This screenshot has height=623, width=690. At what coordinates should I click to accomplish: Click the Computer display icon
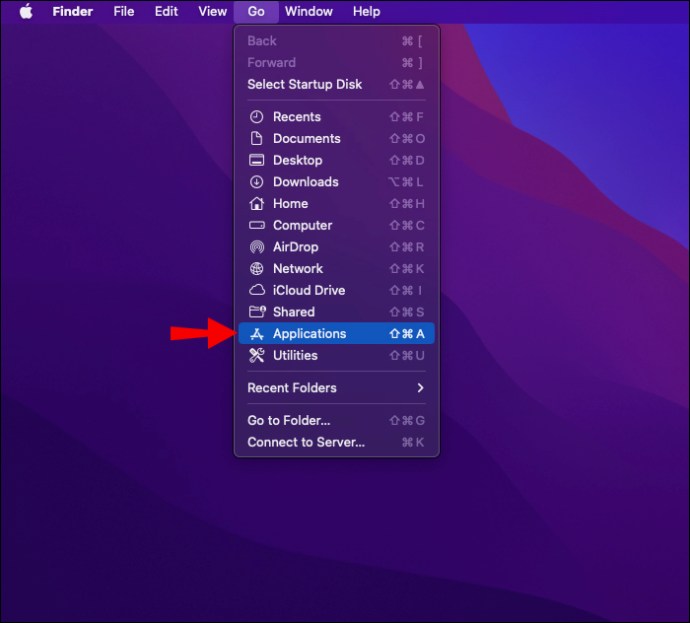pyautogui.click(x=257, y=225)
